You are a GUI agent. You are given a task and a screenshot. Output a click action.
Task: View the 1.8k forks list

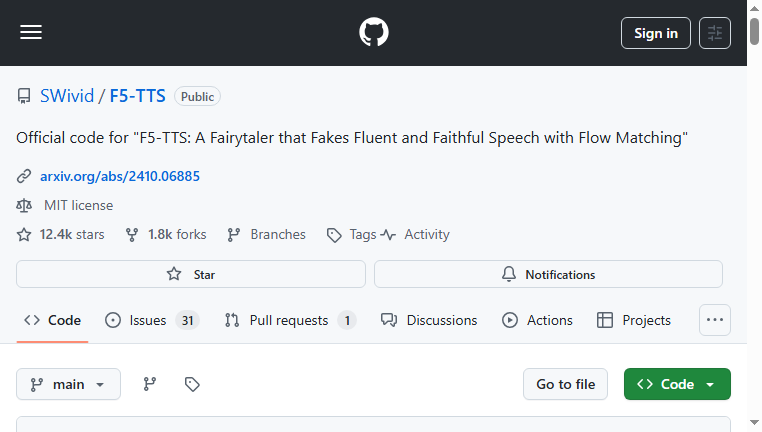pyautogui.click(x=177, y=235)
